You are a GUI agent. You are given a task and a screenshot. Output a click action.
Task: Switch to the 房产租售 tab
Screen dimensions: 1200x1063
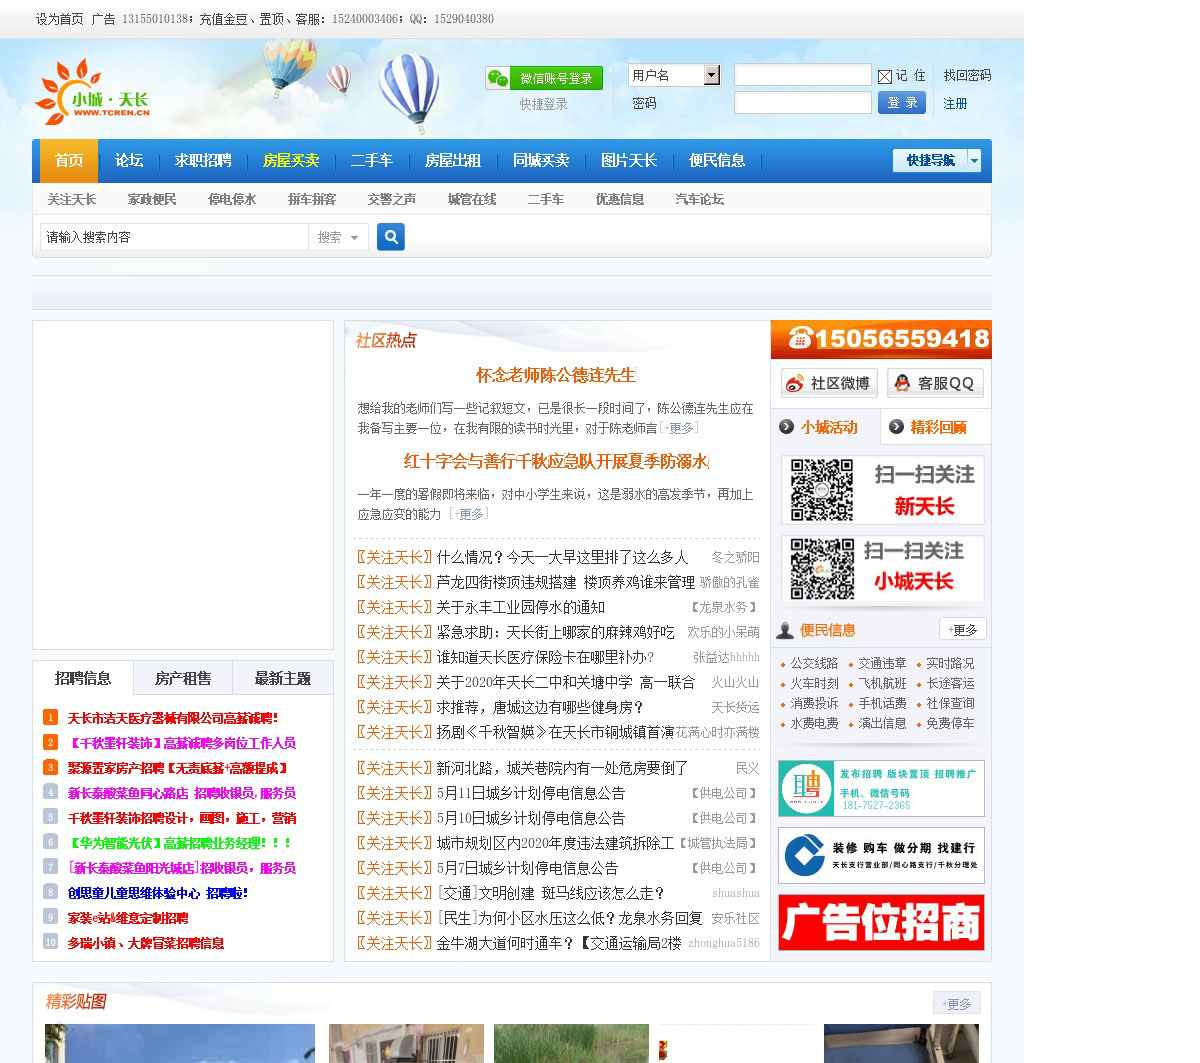[x=183, y=678]
